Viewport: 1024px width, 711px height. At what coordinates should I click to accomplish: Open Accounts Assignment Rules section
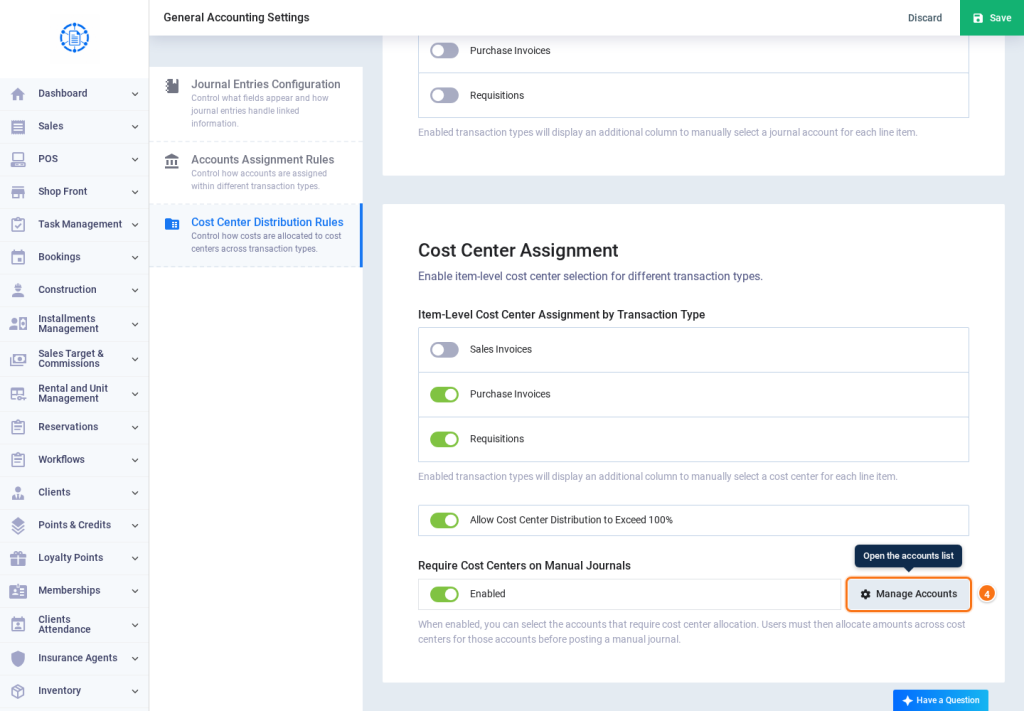pyautogui.click(x=256, y=172)
